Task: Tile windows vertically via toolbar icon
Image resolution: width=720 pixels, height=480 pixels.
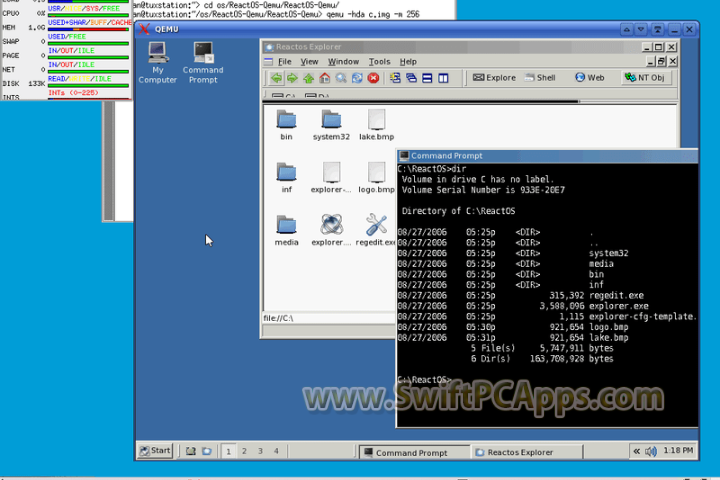Action: [x=443, y=78]
